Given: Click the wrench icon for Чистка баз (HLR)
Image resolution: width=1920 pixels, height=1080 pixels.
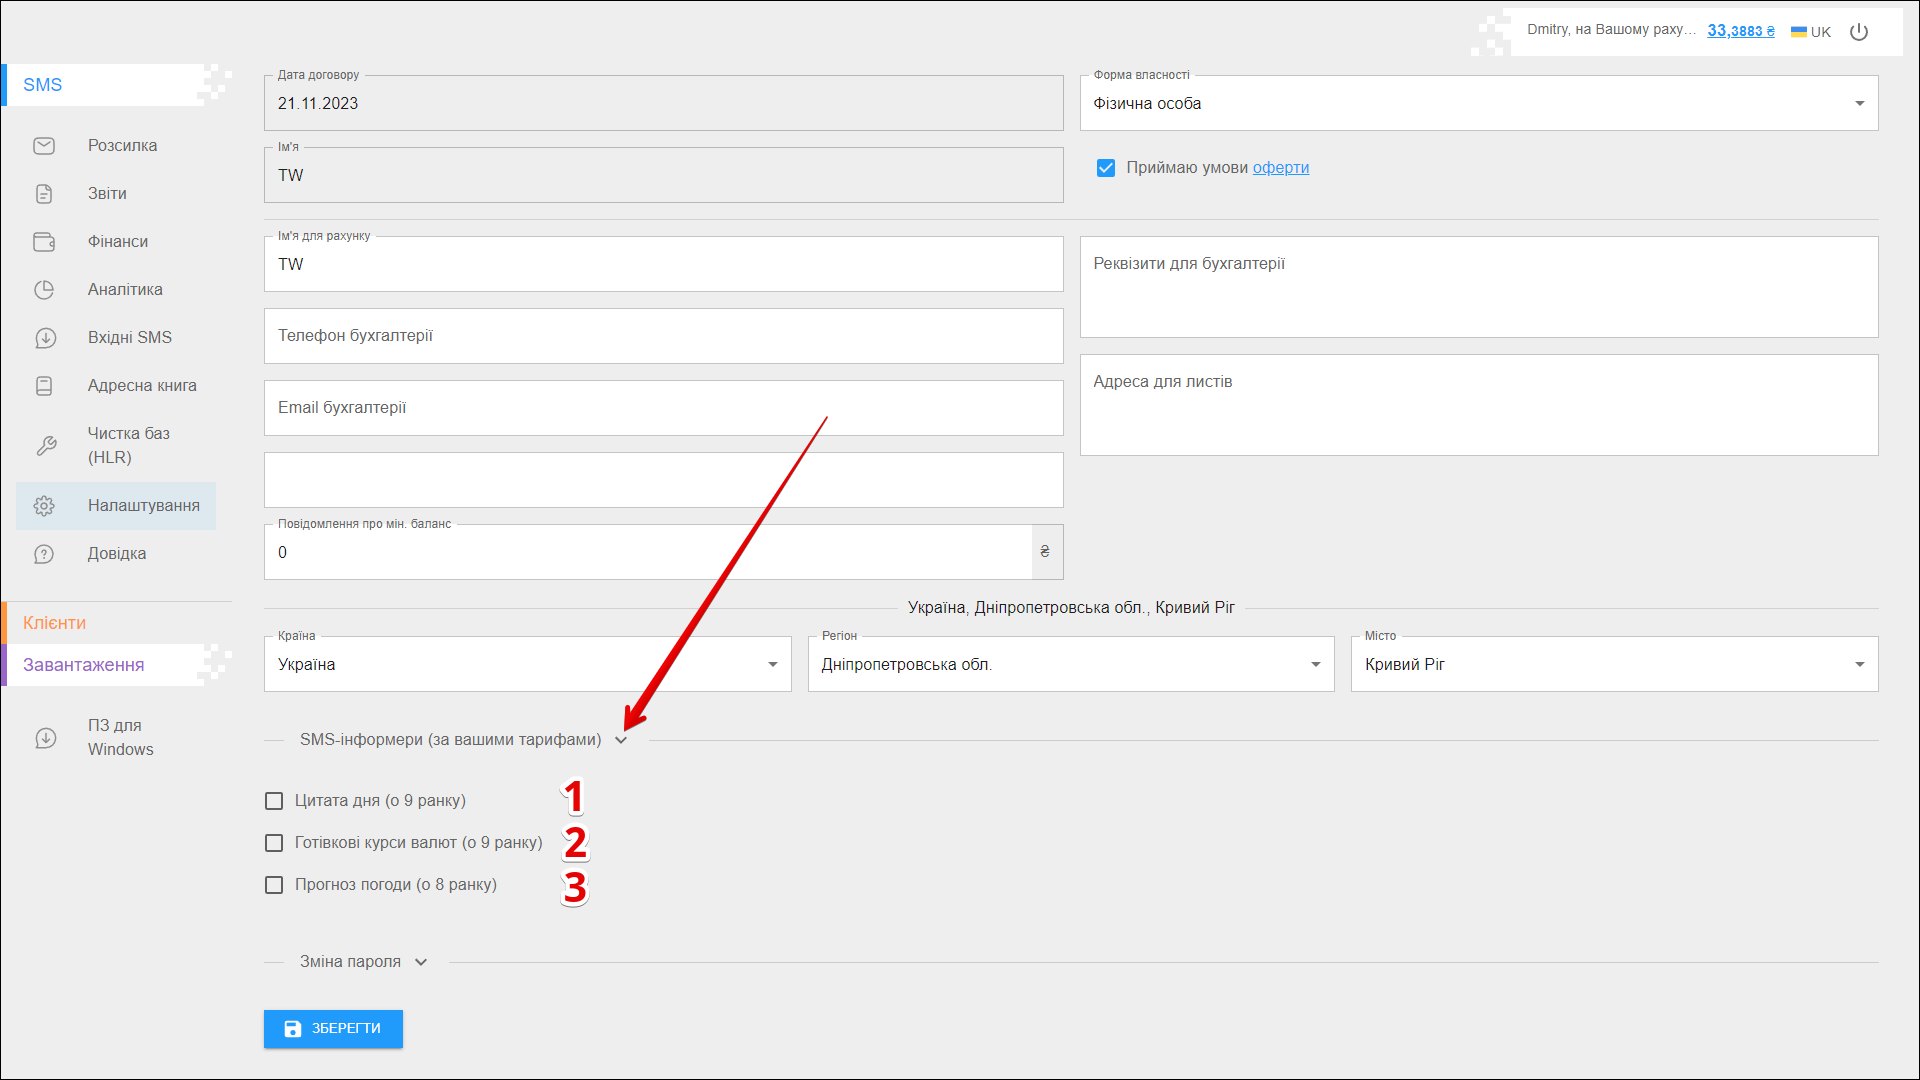Looking at the screenshot, I should pyautogui.click(x=46, y=446).
